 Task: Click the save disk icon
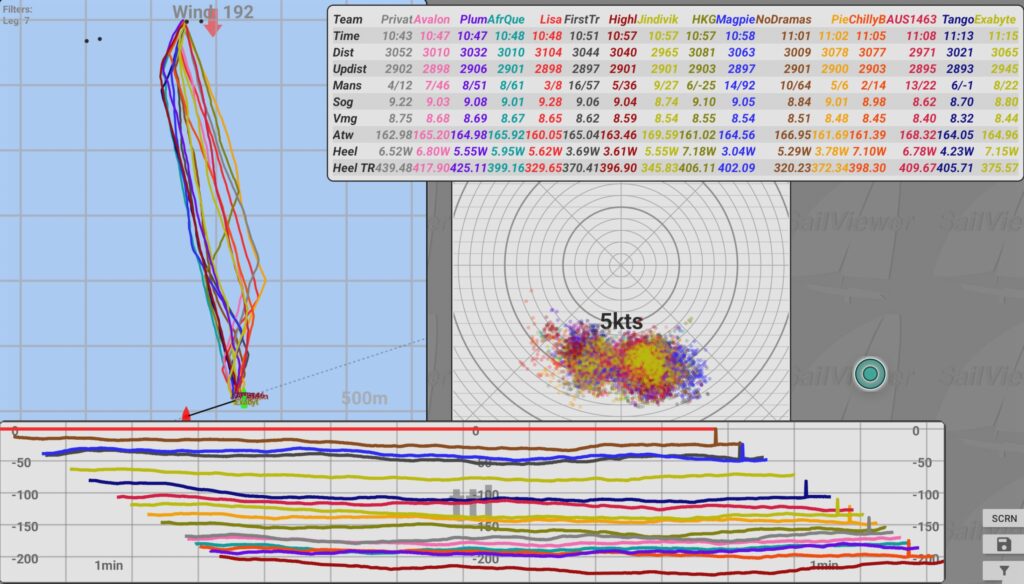pos(1004,544)
